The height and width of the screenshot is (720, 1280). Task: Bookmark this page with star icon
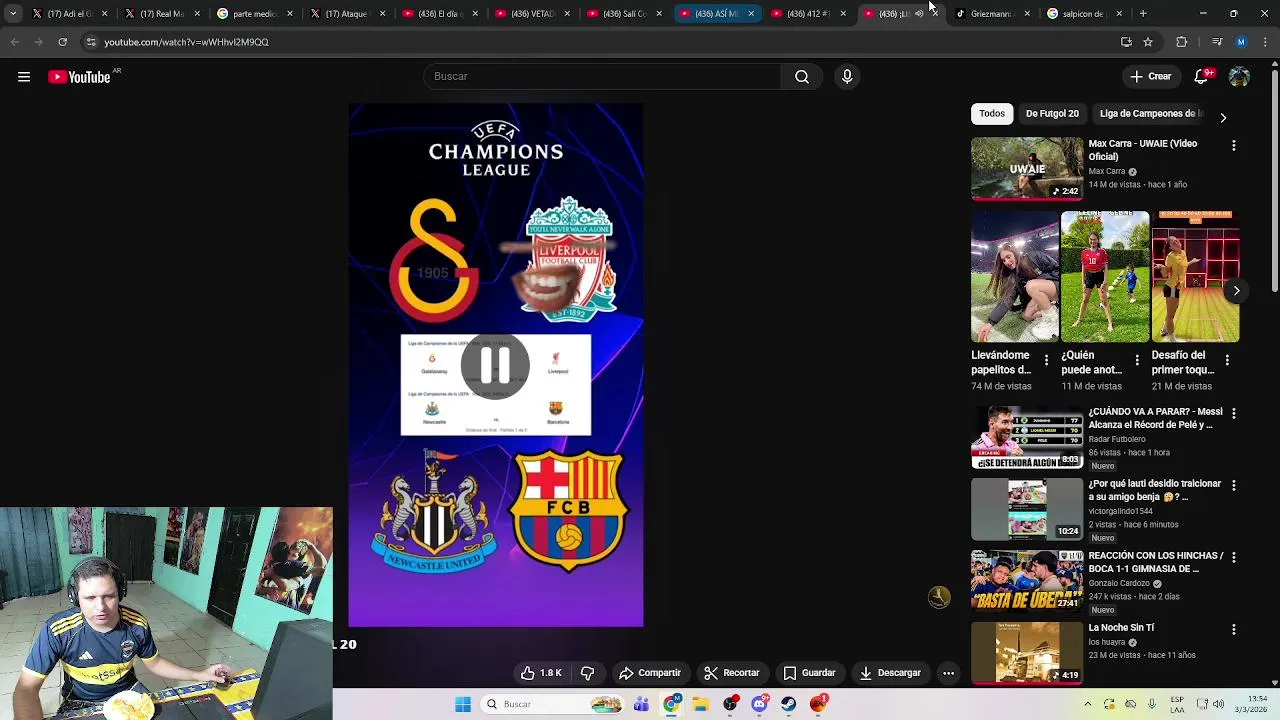[1148, 42]
